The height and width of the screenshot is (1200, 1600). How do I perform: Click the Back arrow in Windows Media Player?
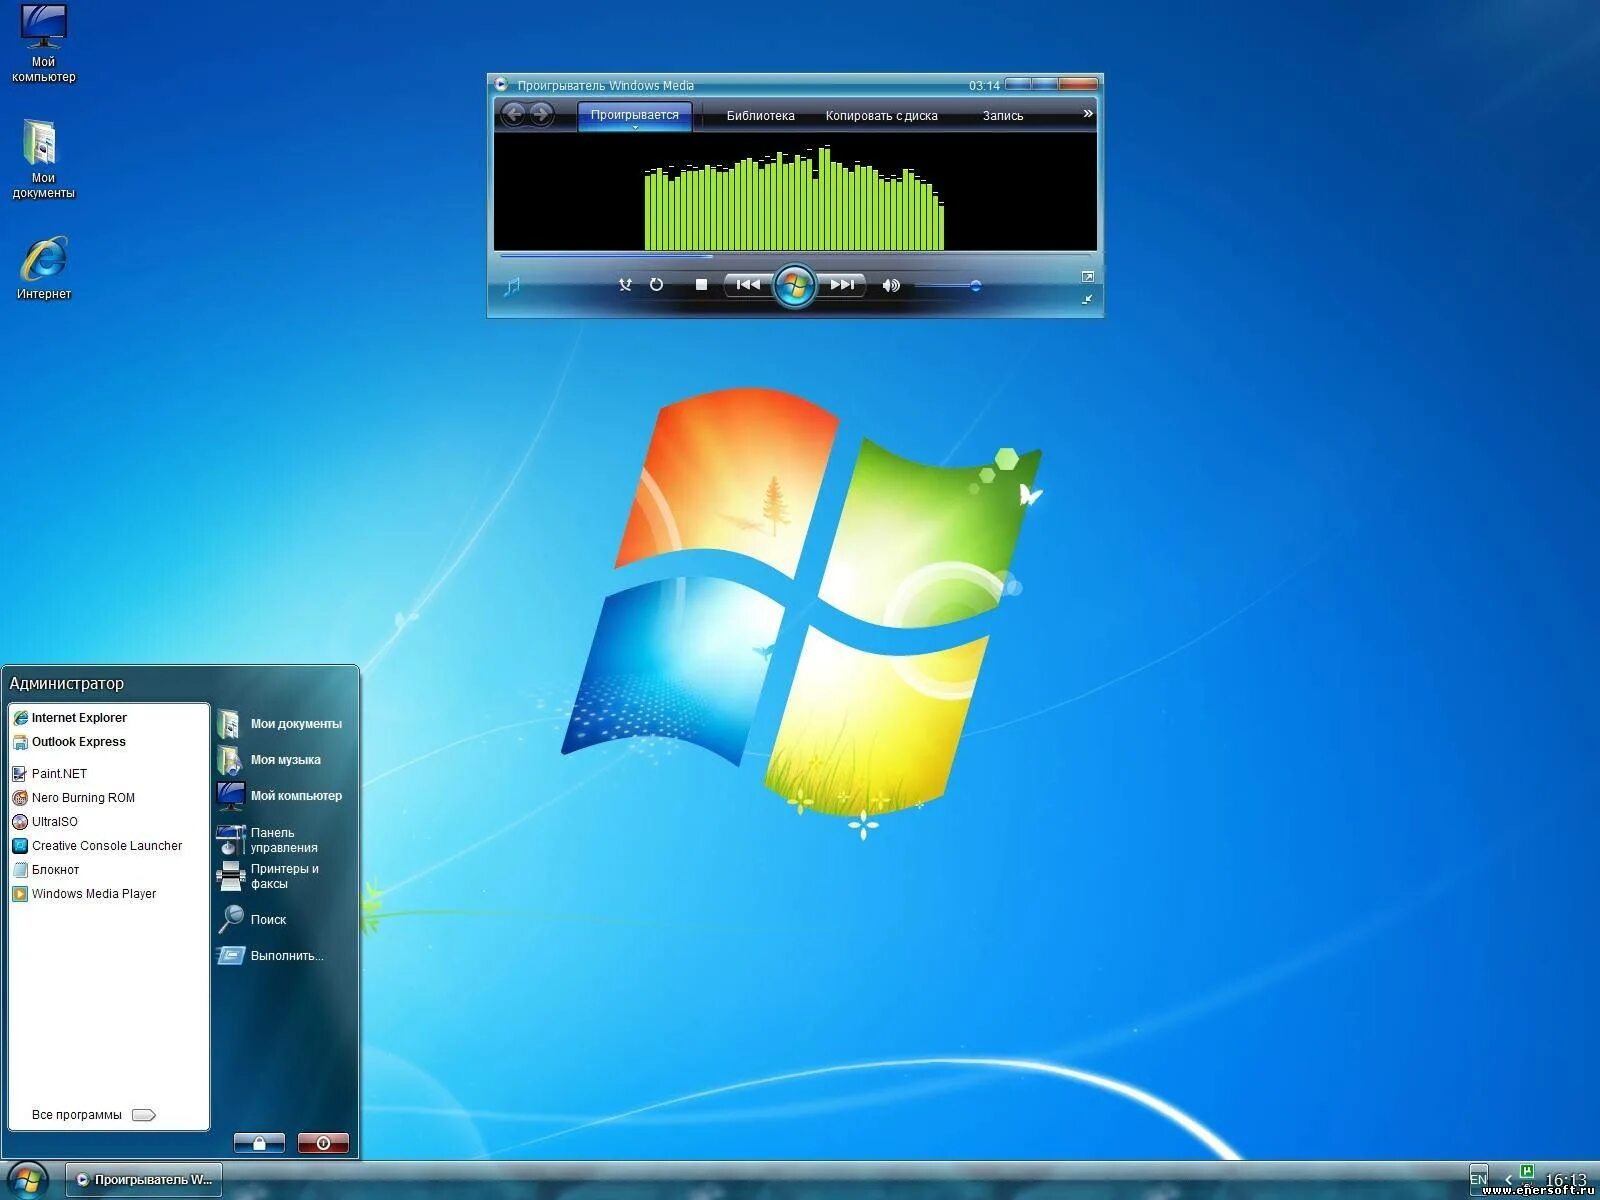click(514, 115)
